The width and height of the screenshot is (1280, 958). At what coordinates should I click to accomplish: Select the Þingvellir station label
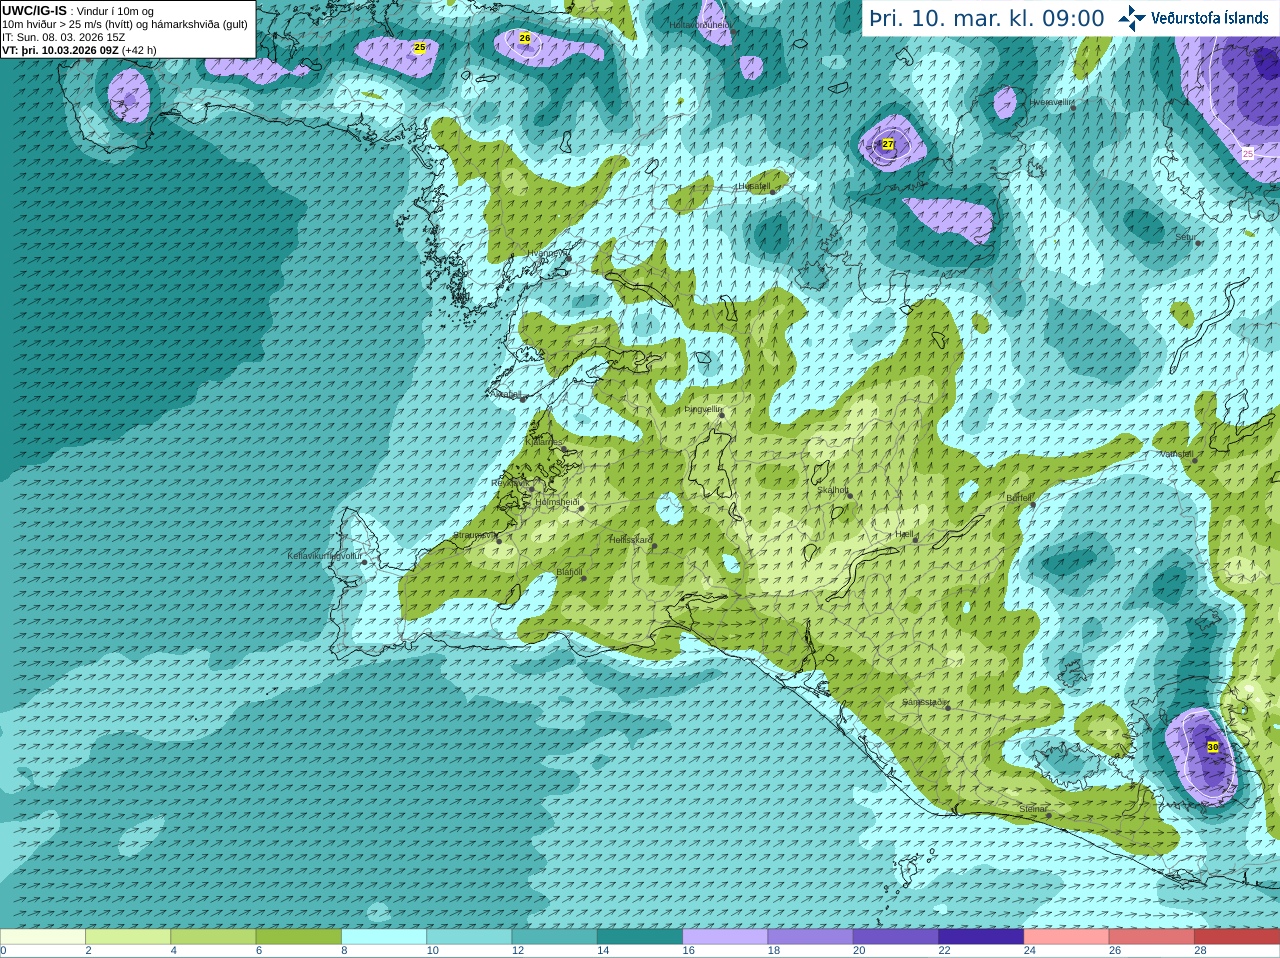703,409
